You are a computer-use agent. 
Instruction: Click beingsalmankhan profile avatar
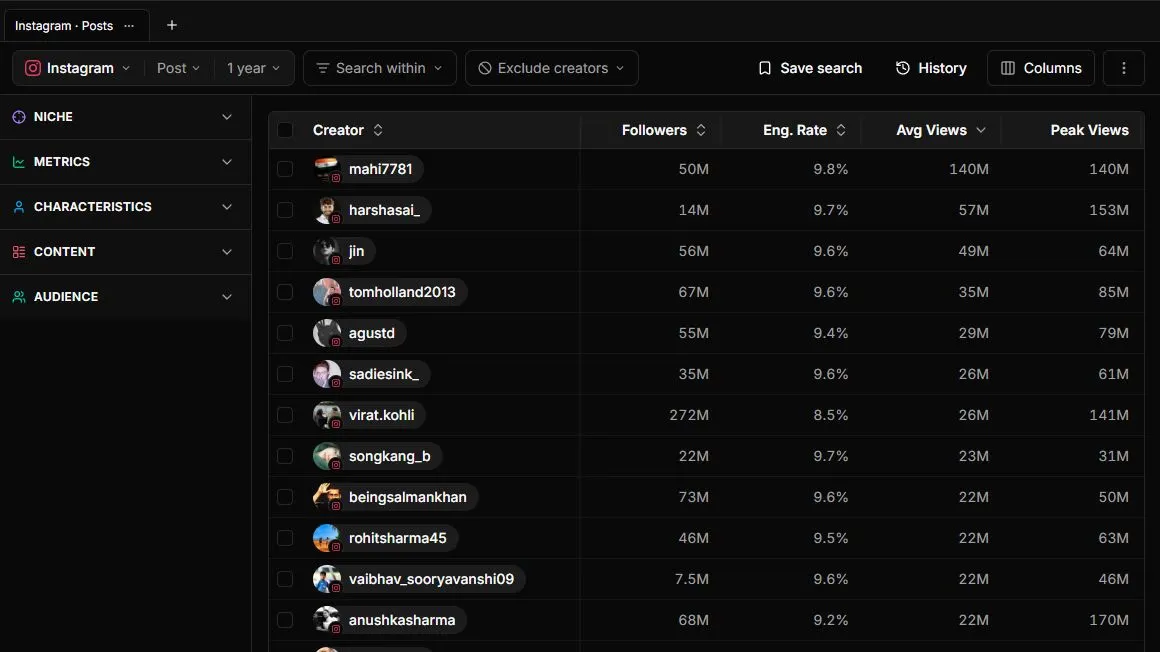coord(326,497)
